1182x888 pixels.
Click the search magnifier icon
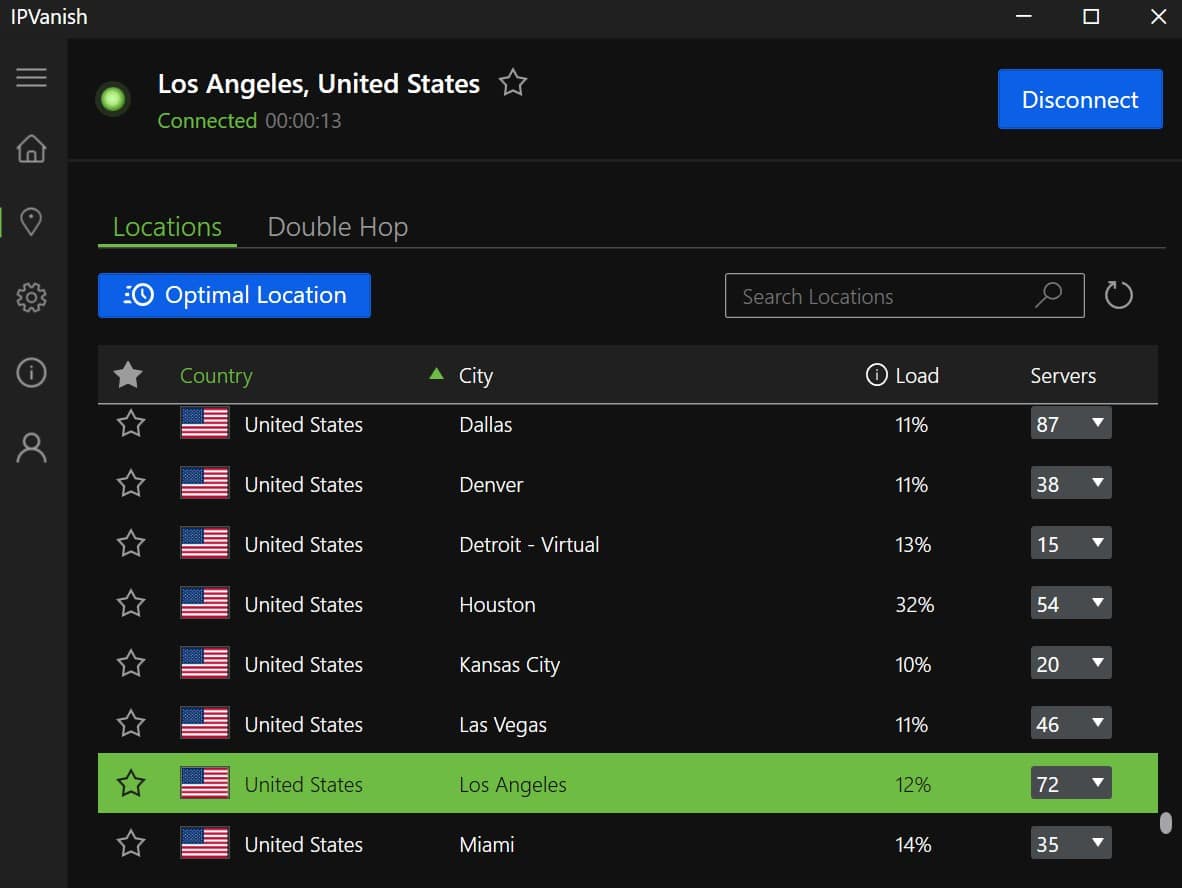click(1049, 295)
